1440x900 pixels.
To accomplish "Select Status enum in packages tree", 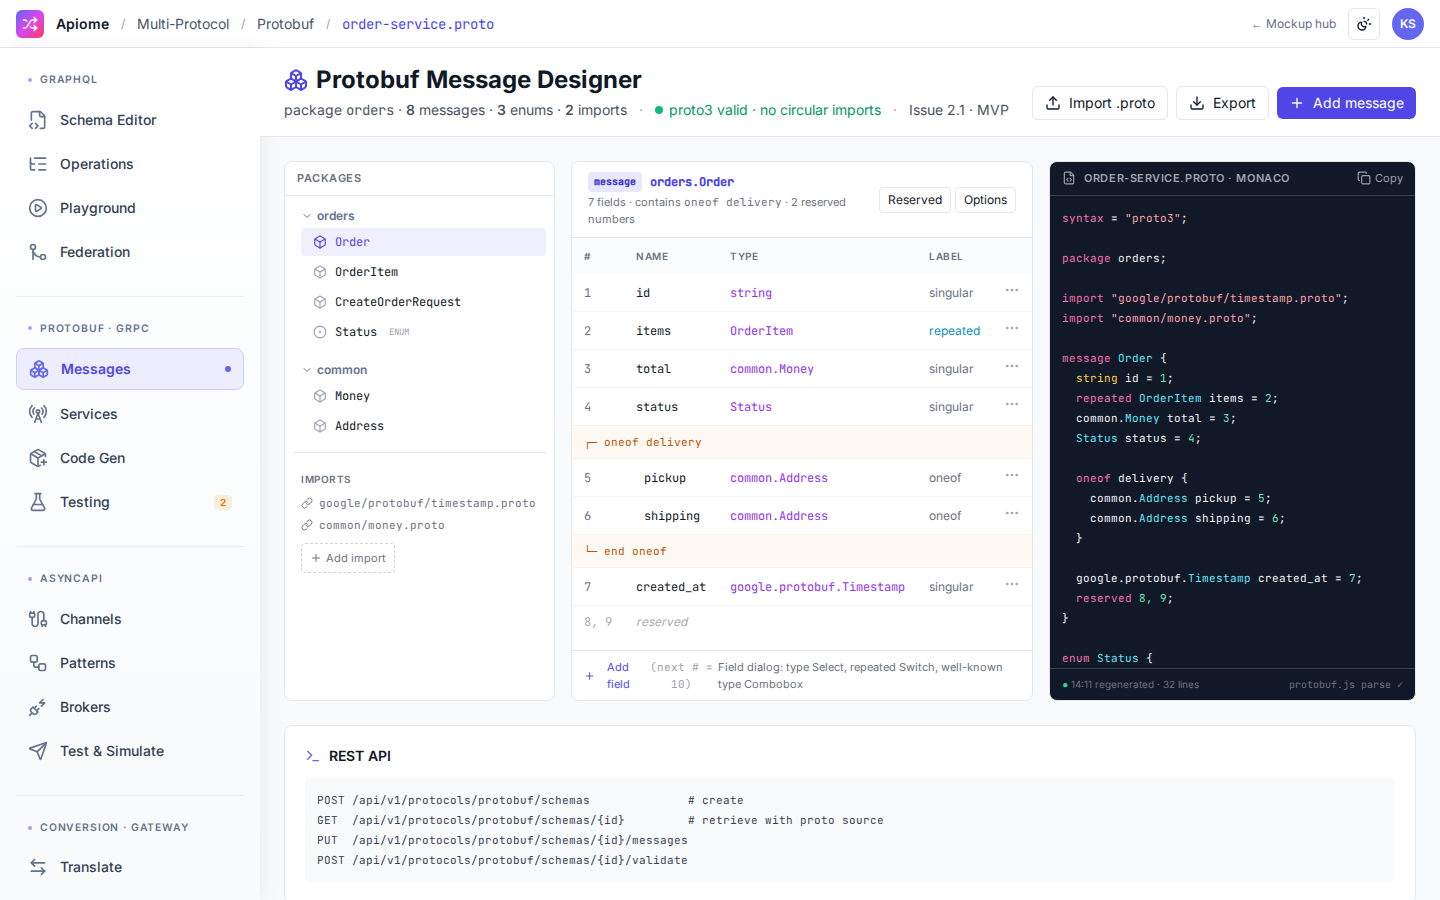I will (x=423, y=332).
